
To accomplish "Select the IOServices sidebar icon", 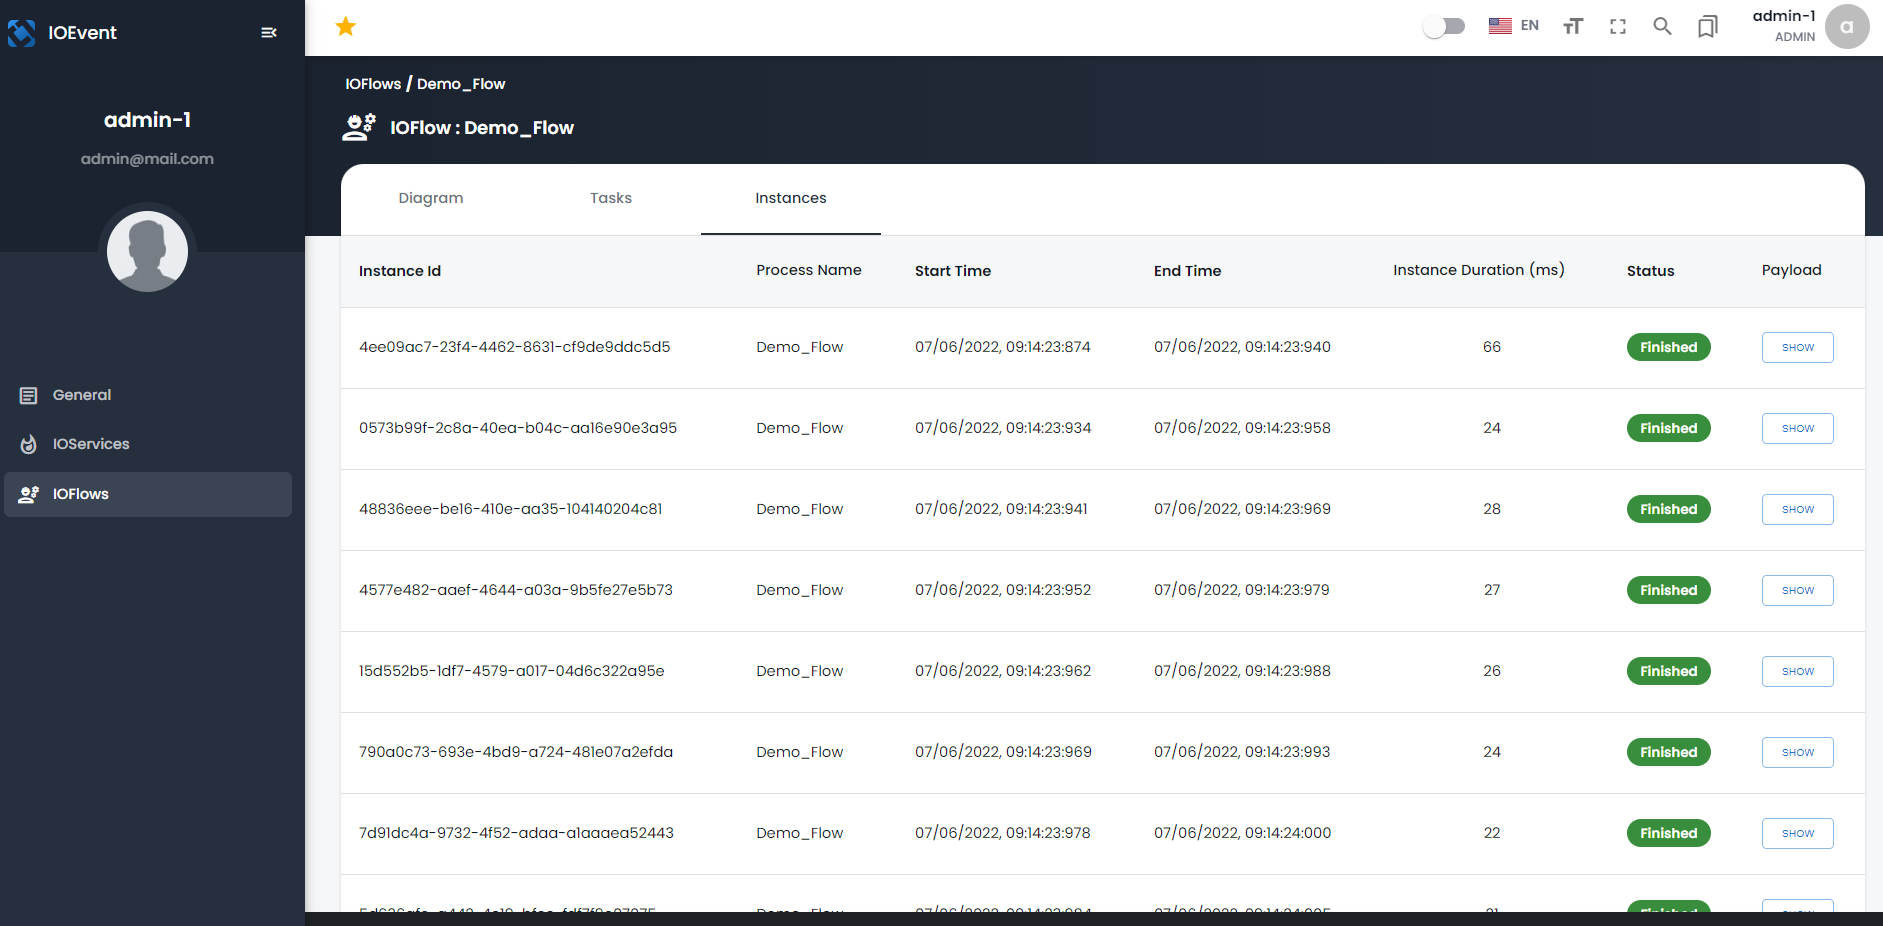I will click(28, 444).
